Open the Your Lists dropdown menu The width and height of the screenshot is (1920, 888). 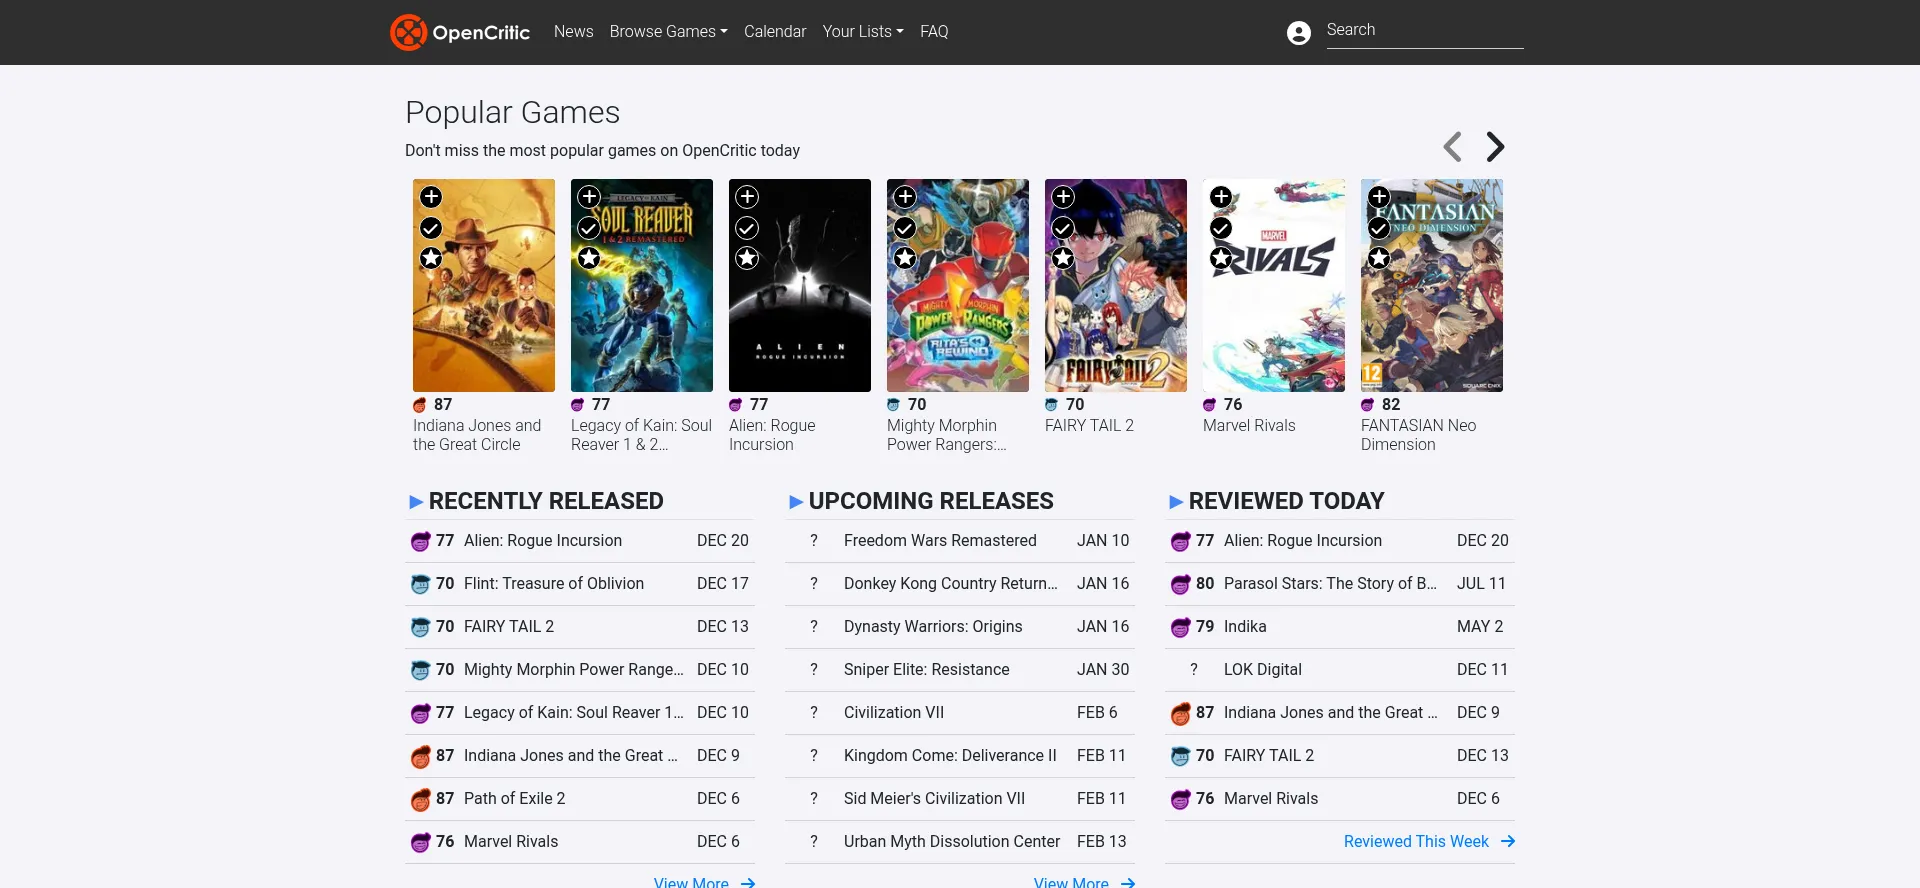862,32
